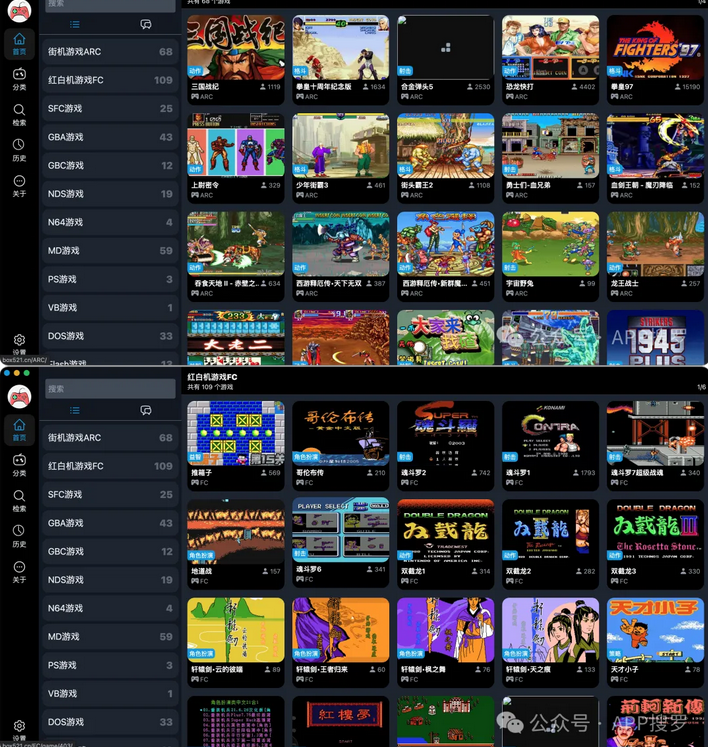The width and height of the screenshot is (708, 747).
Task: Open DOS游戏 category in lower window
Action: pyautogui.click(x=110, y=722)
